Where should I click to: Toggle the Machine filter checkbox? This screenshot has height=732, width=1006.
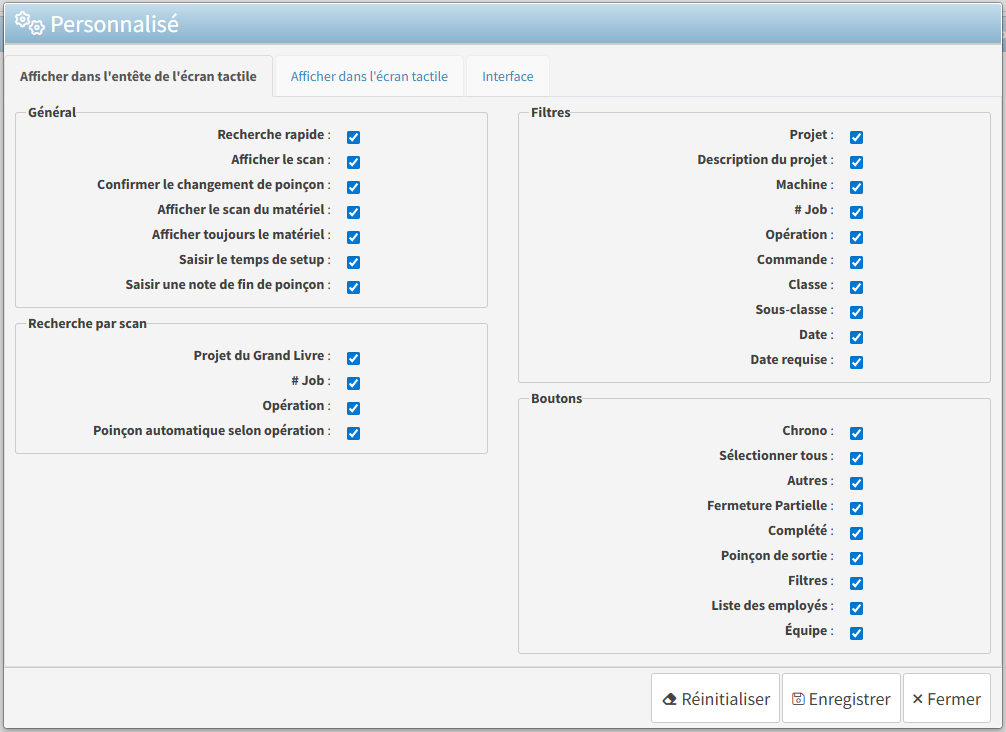pos(856,187)
